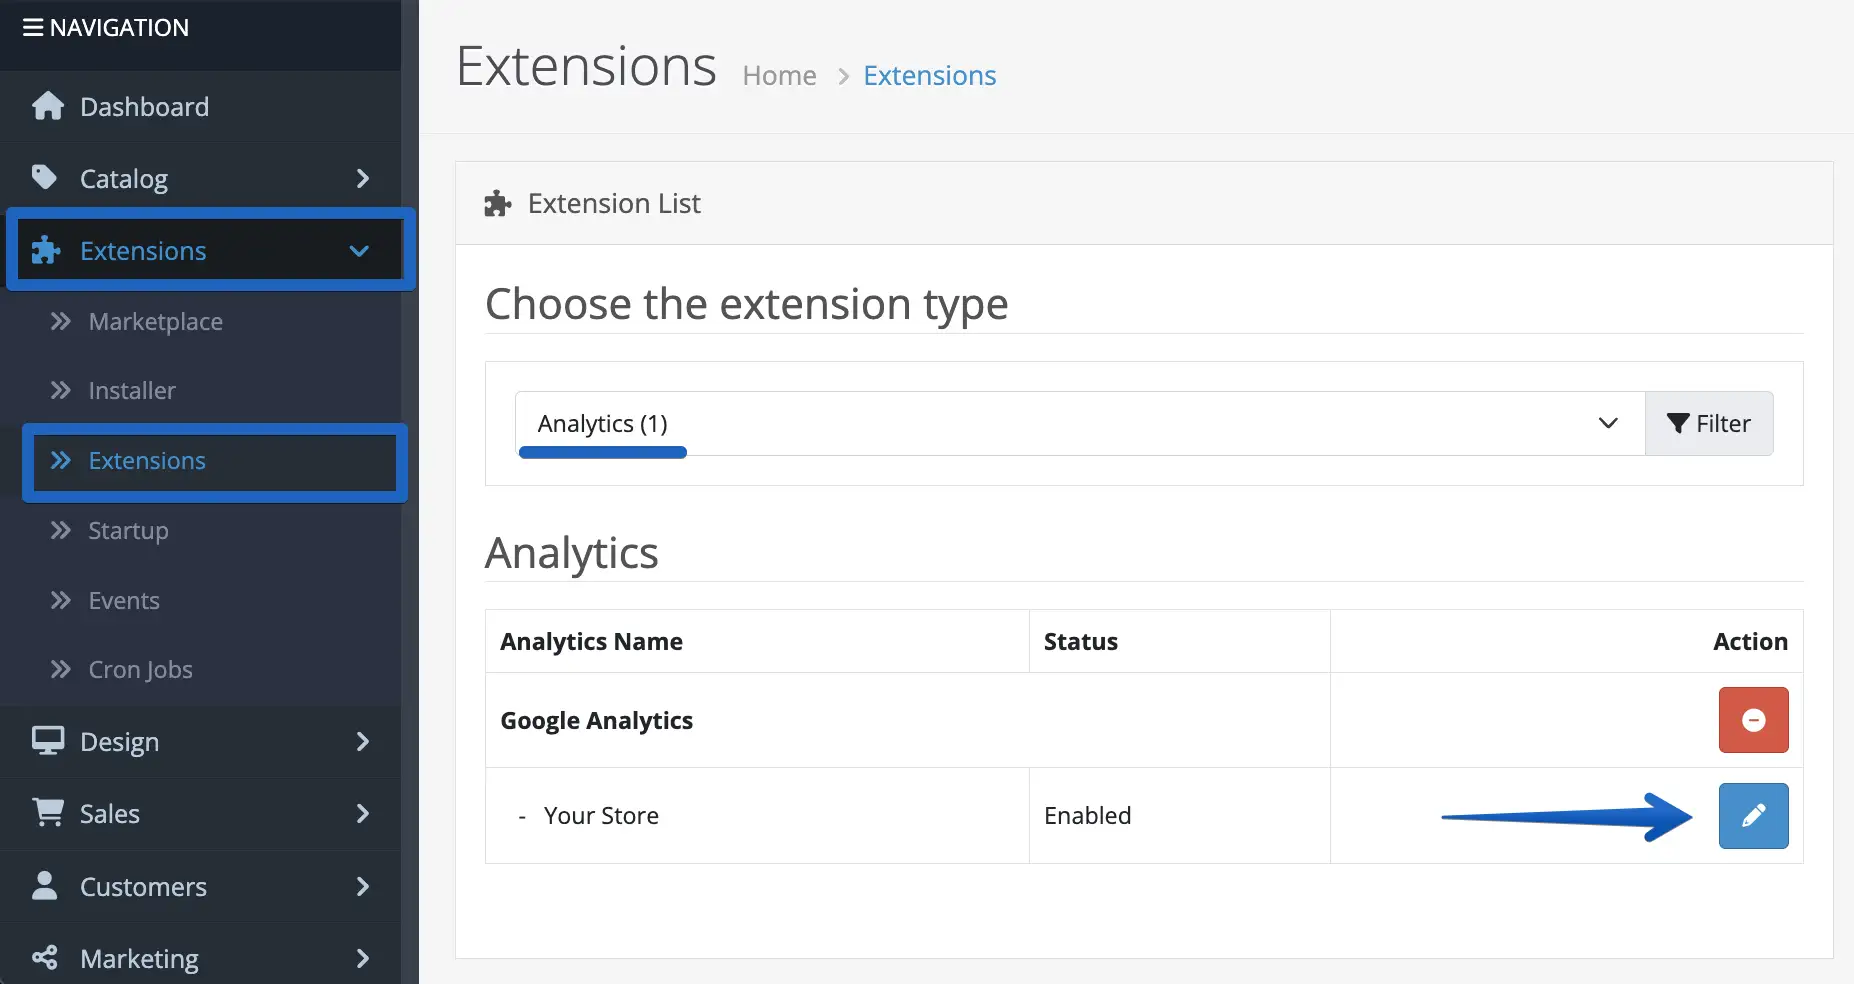Viewport: 1854px width, 984px height.
Task: Select Installer from the Extensions submenu
Action: click(x=131, y=391)
